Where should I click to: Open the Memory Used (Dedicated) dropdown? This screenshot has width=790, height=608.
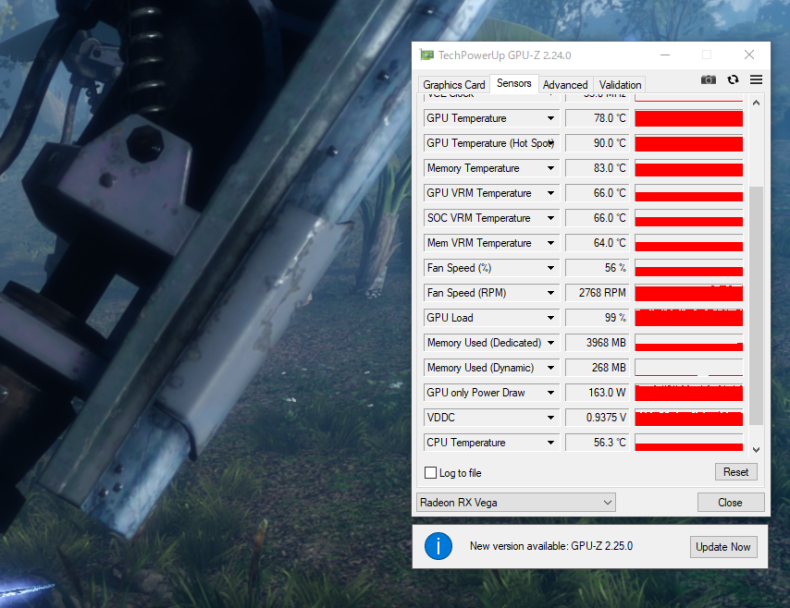tap(551, 343)
